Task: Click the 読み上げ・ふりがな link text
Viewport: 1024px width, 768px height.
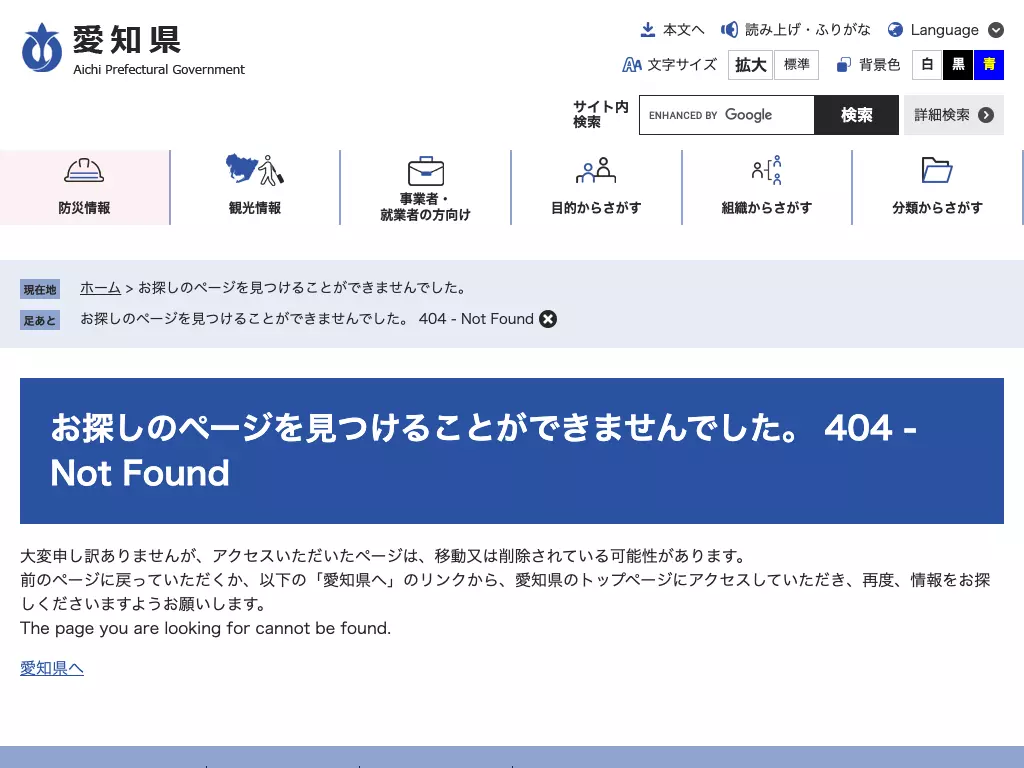Action: [x=808, y=29]
